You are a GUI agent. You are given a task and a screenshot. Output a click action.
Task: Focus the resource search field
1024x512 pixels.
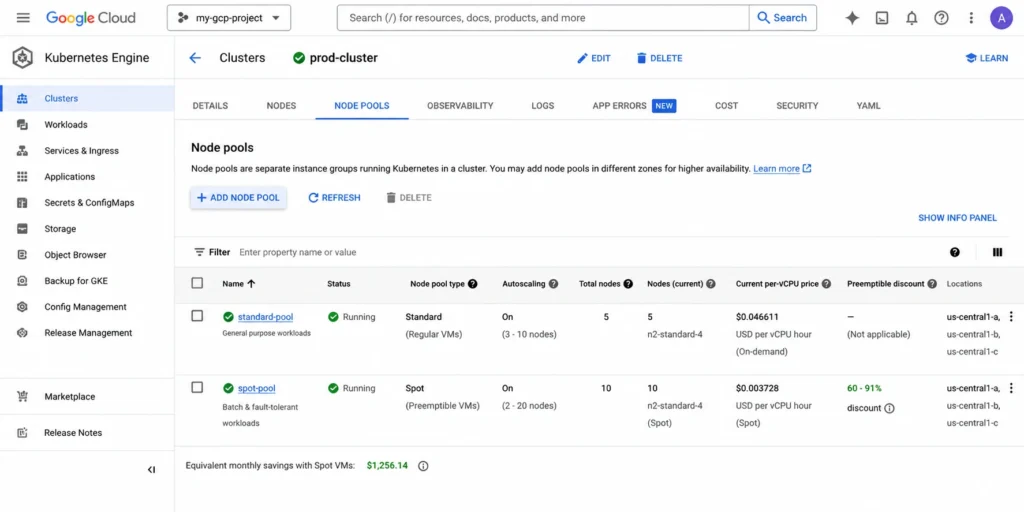coord(543,18)
